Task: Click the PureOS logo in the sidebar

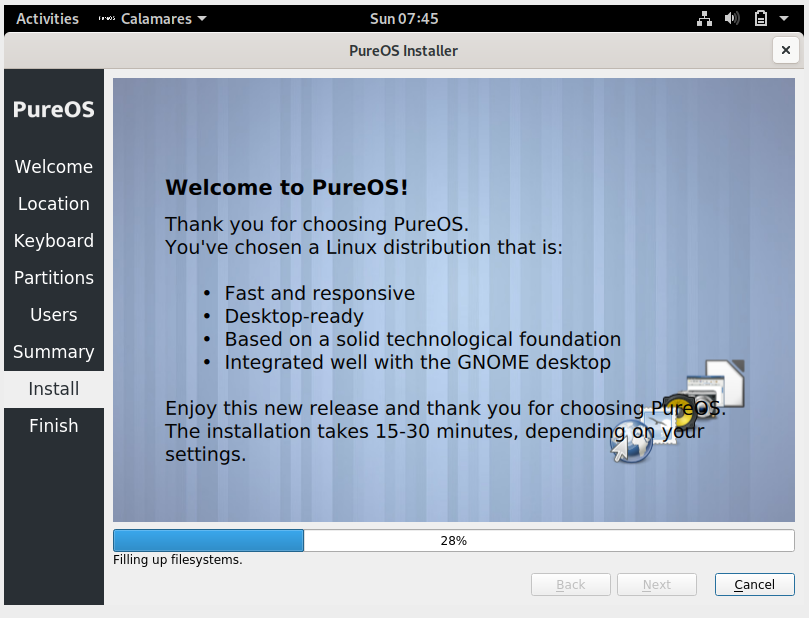Action: tap(53, 108)
